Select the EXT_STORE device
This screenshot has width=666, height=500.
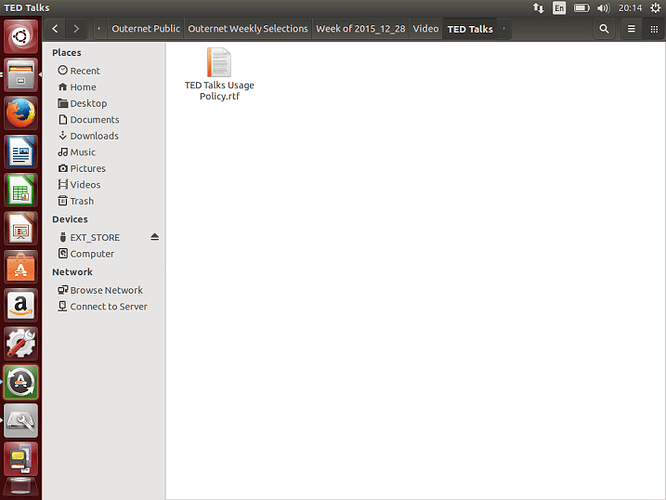click(88, 237)
